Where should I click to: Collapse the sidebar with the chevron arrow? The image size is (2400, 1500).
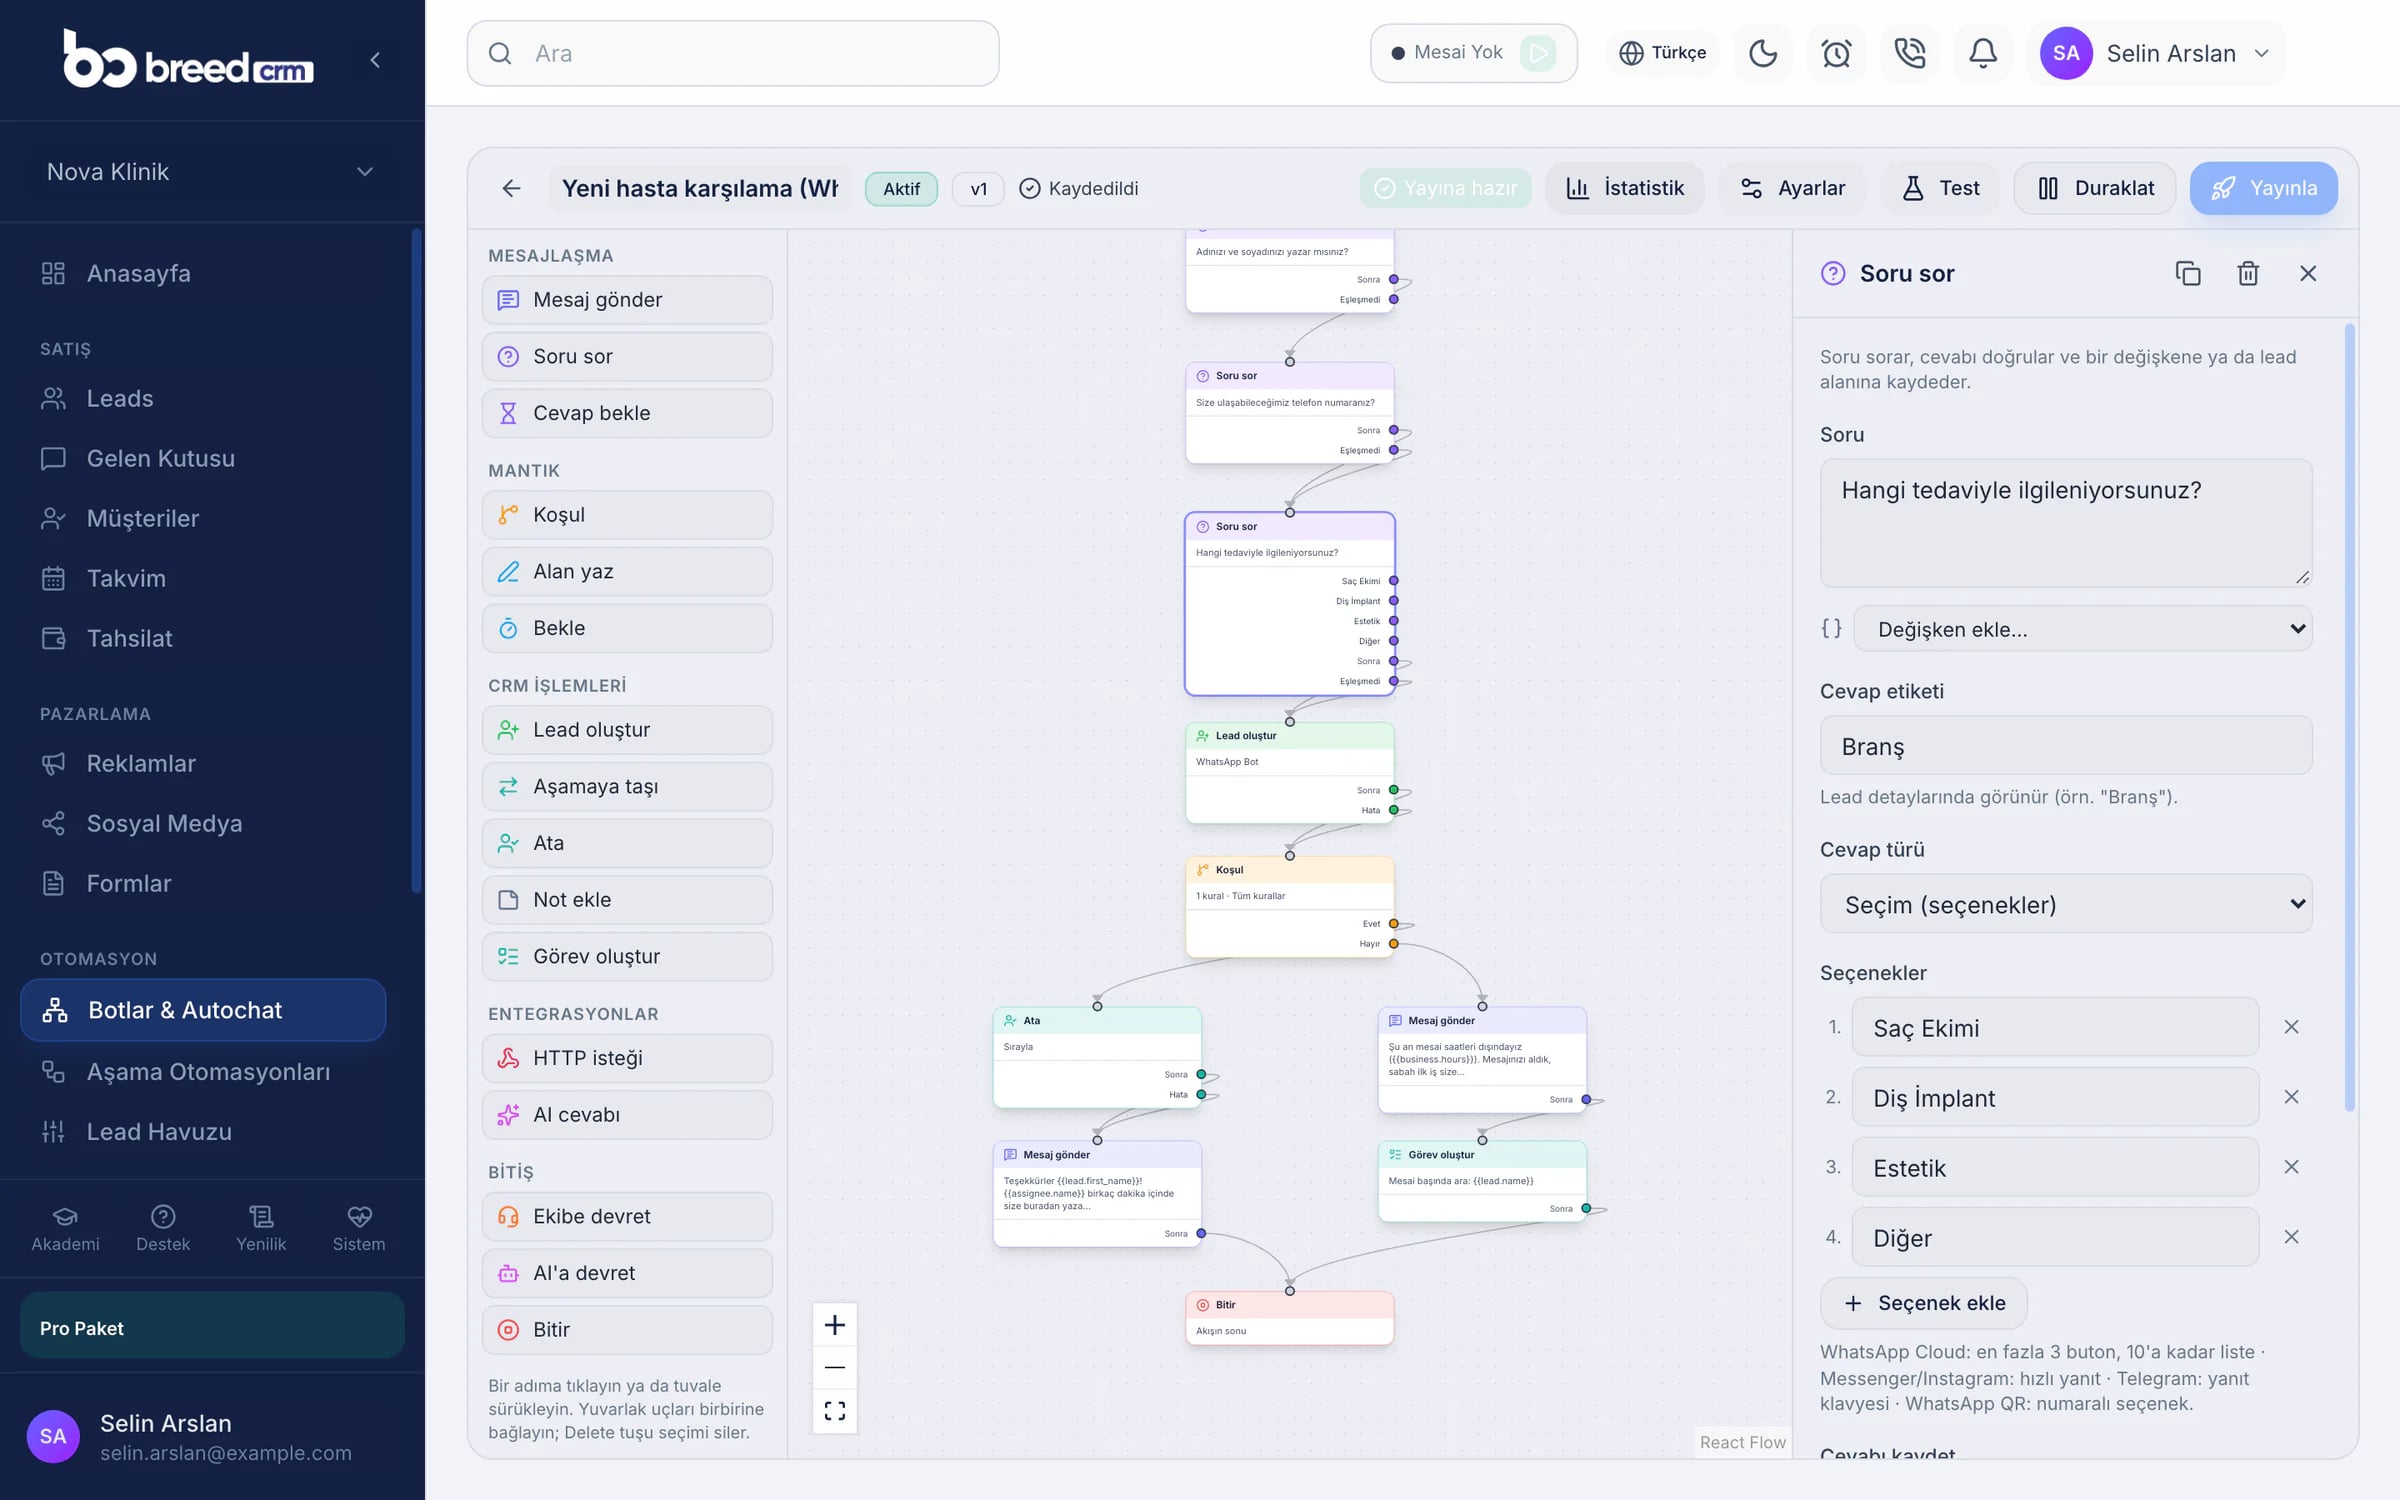point(375,60)
